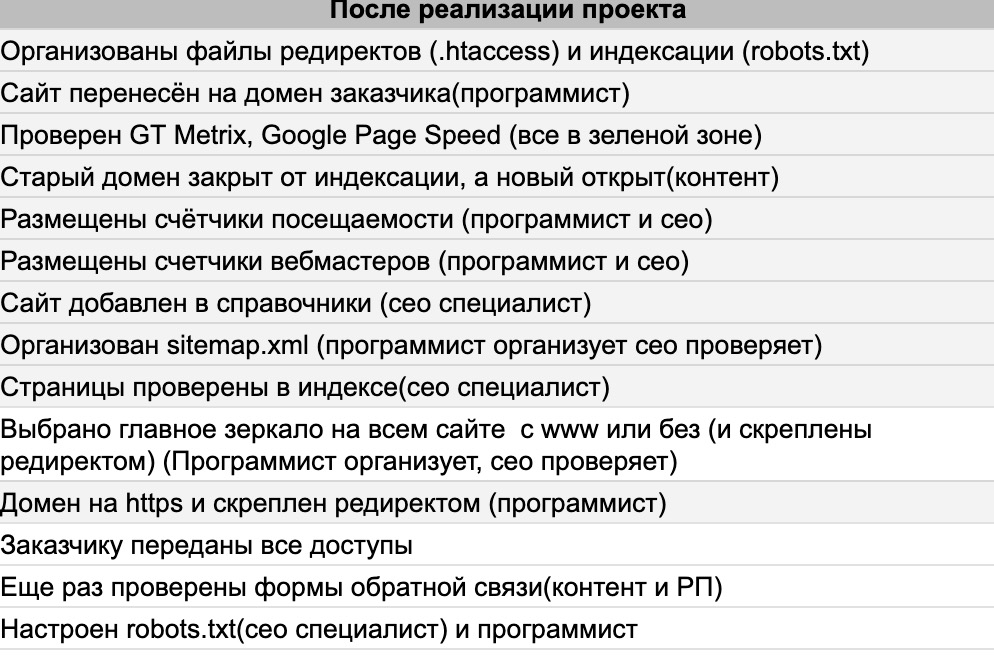Select the cell Размещены счетчики вебмастеров
Image resolution: width=994 pixels, height=656 pixels.
coord(344,262)
